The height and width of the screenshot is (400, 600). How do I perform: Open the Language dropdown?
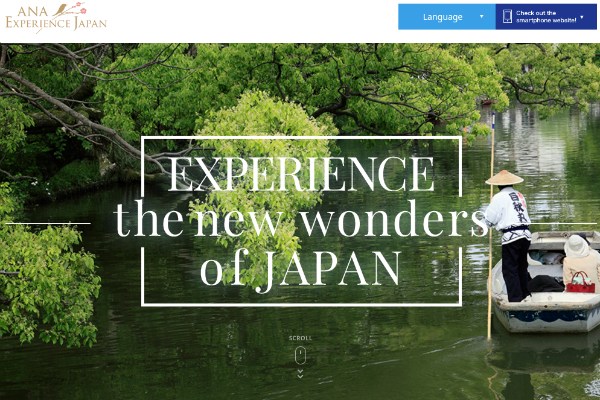(x=447, y=17)
